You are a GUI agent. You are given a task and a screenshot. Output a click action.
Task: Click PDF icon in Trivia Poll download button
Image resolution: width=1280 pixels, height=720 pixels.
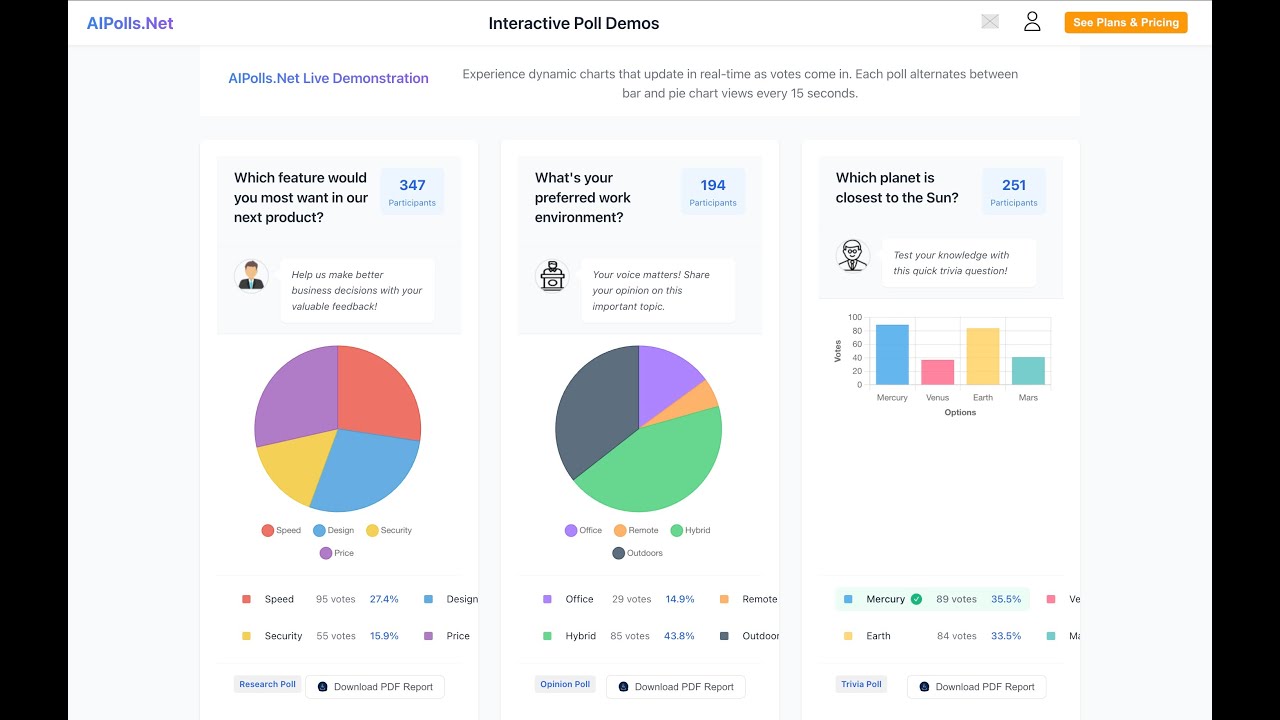[x=924, y=687]
